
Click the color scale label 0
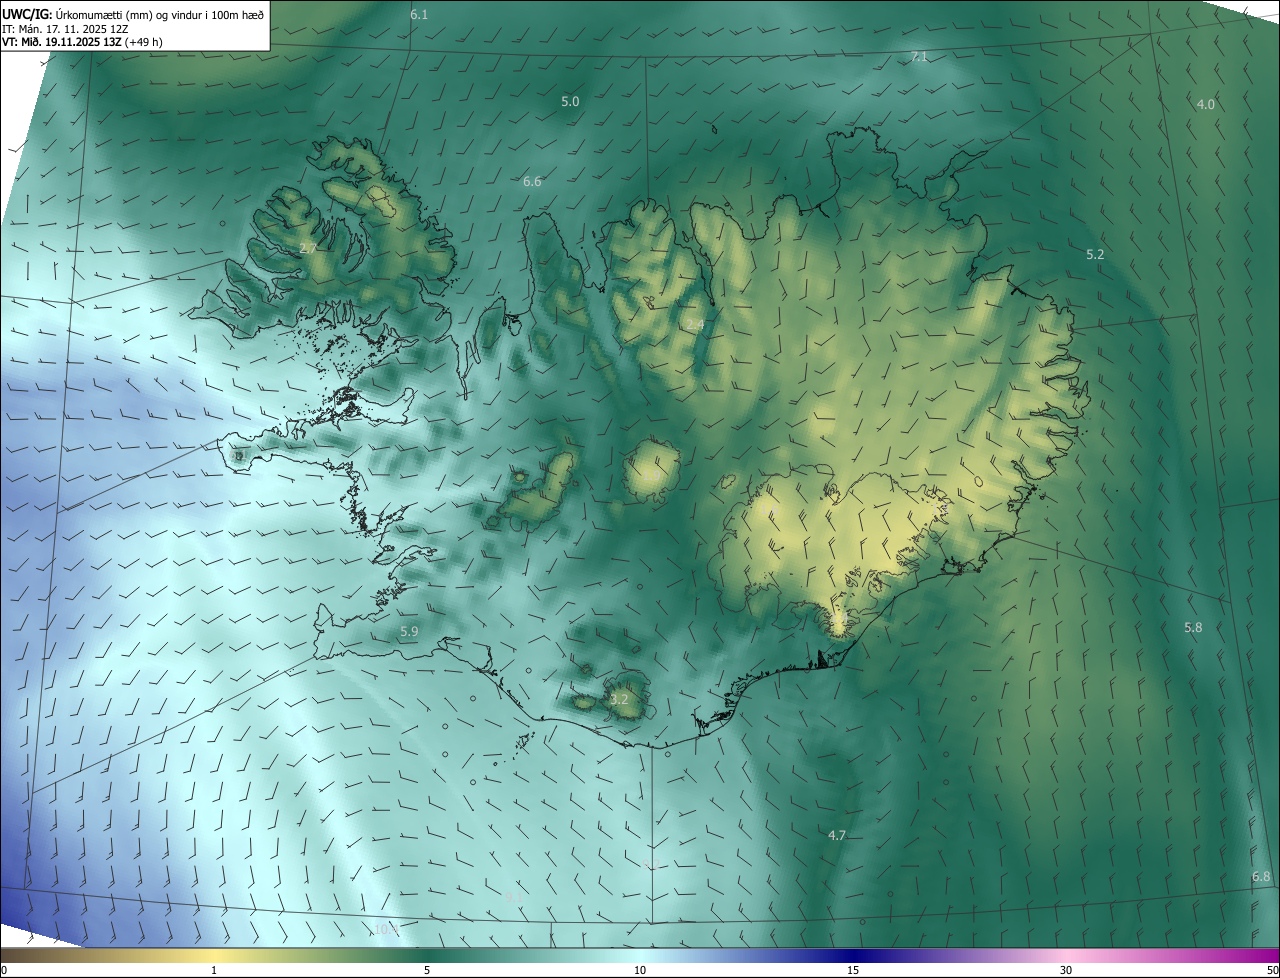click(x=3, y=970)
